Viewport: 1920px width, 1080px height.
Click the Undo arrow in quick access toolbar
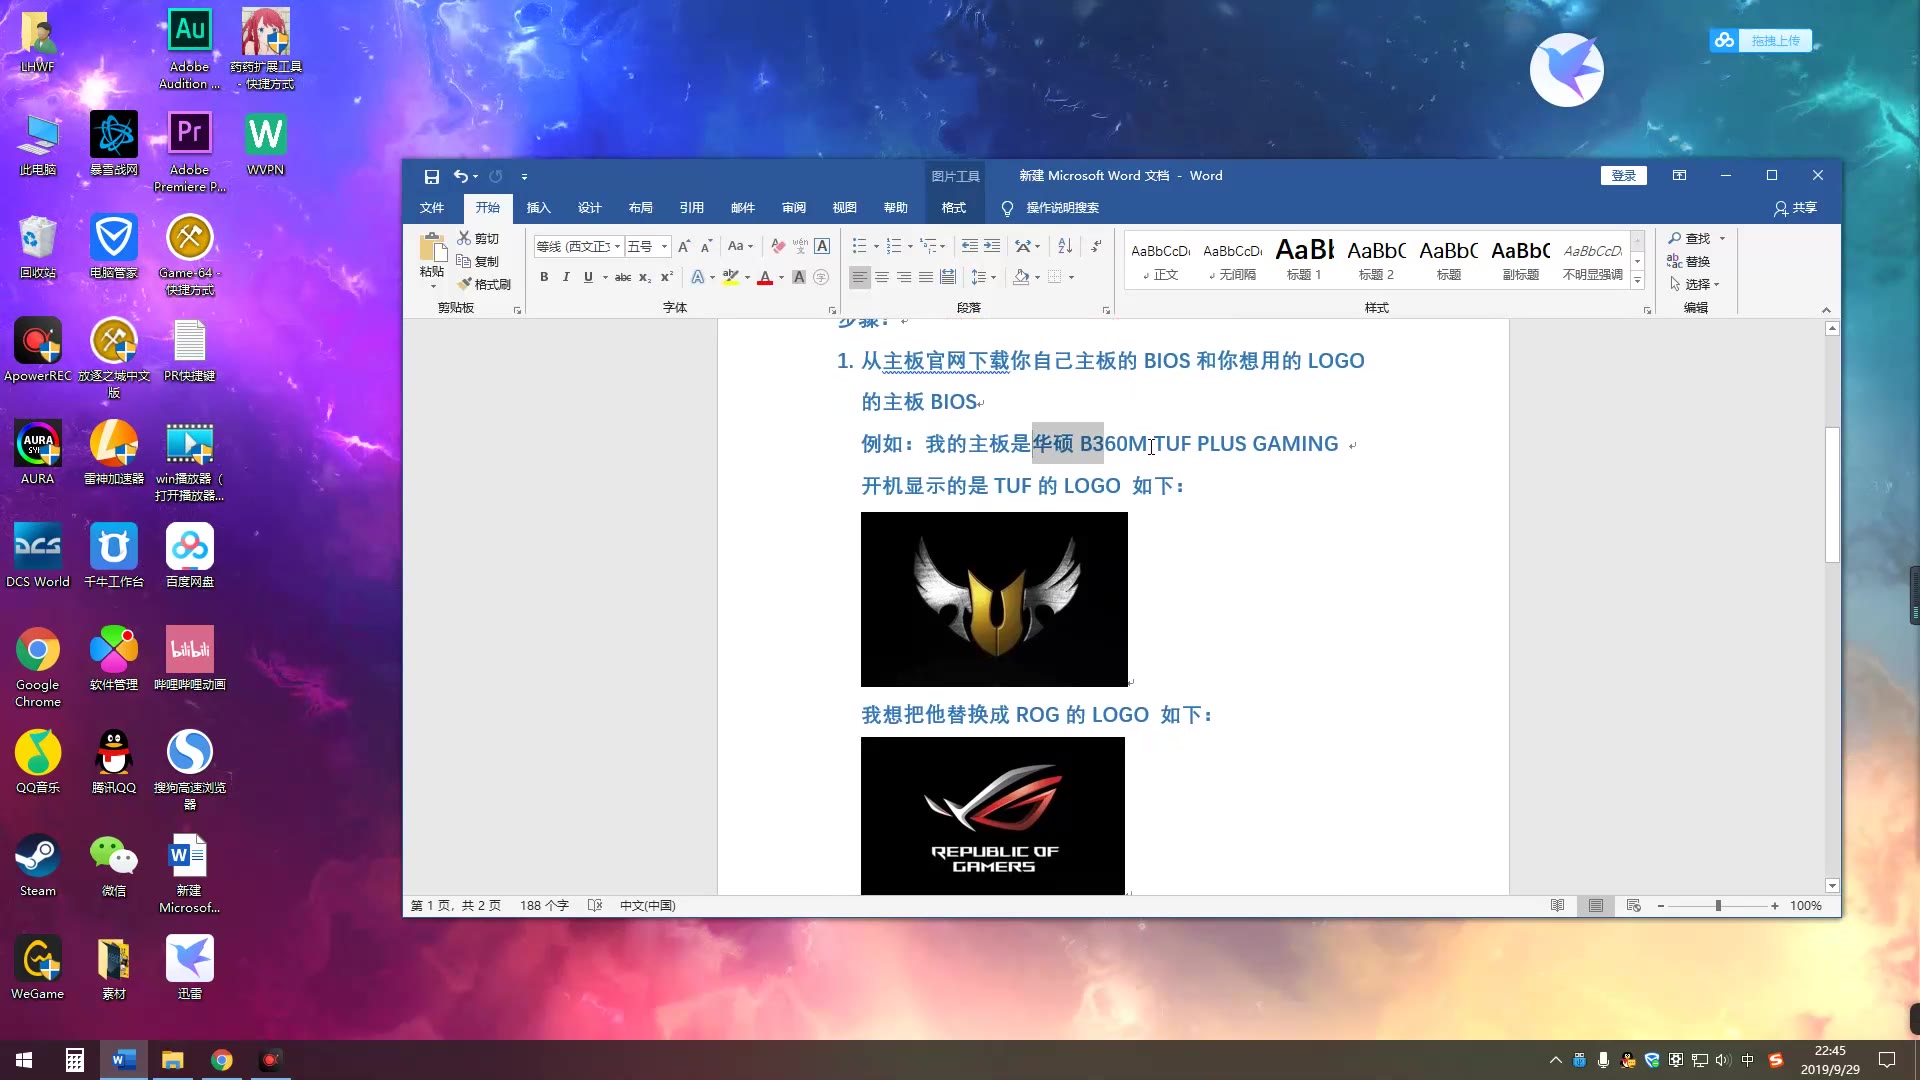tap(460, 176)
